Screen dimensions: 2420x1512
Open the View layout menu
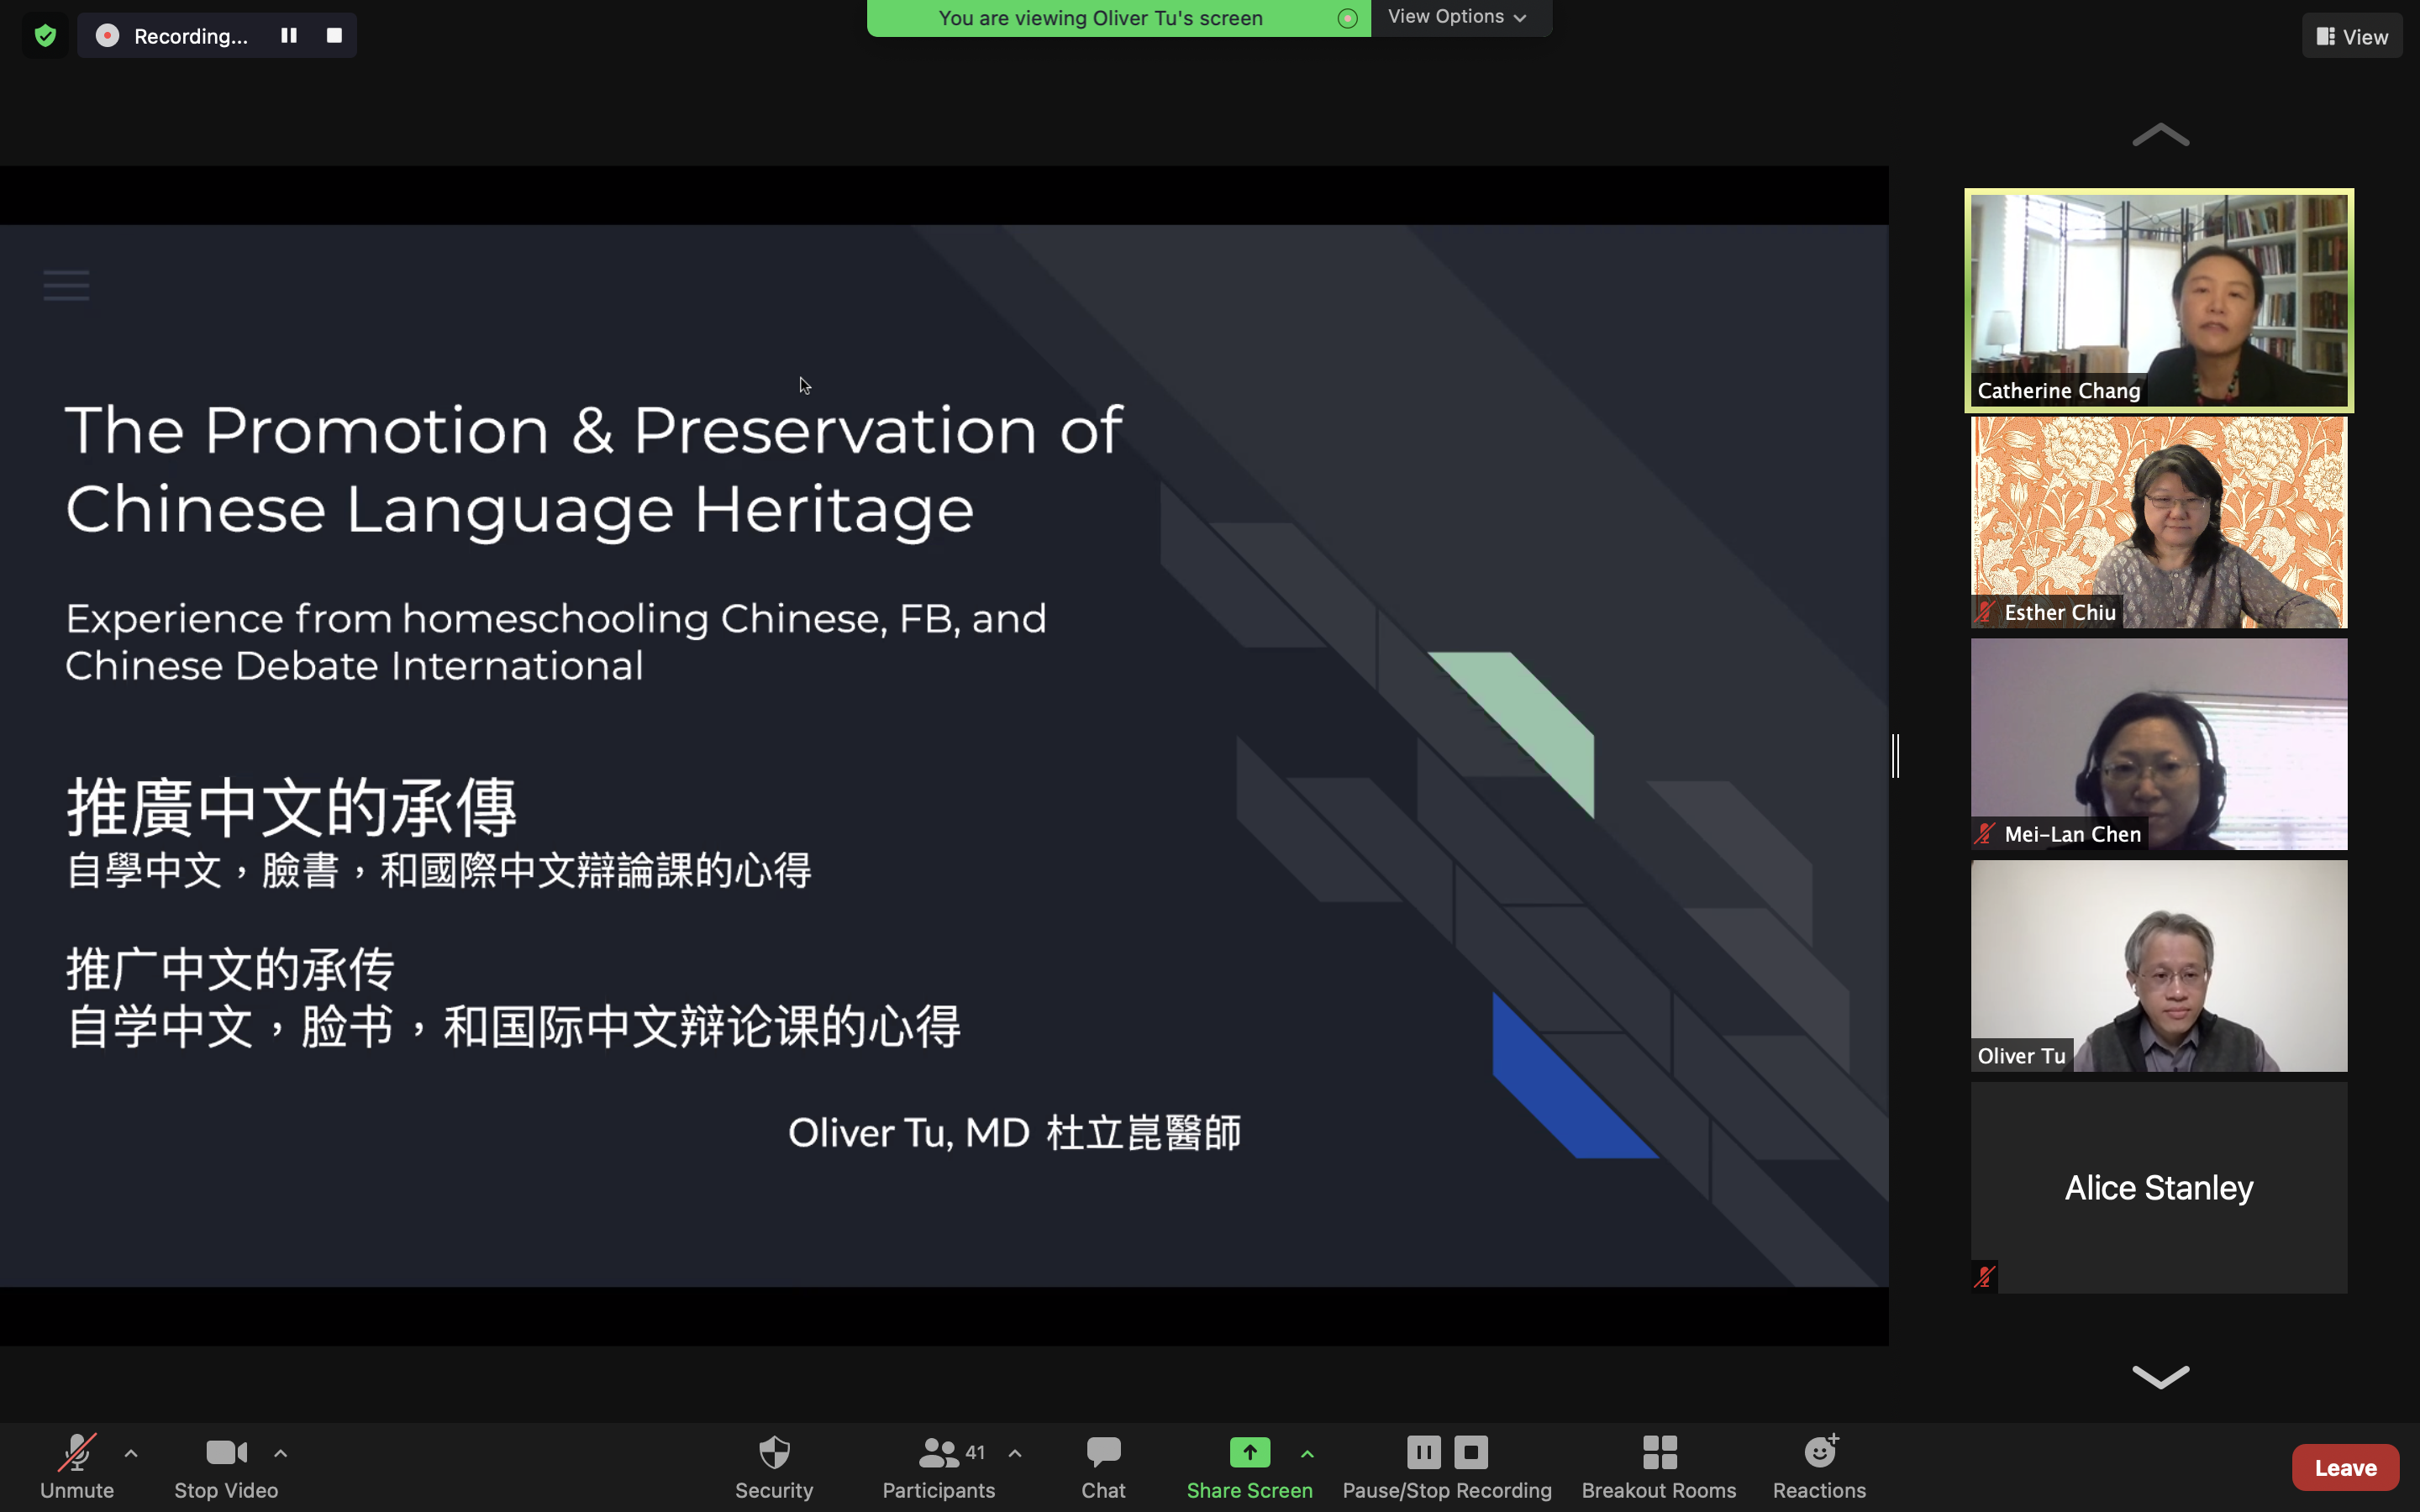pyautogui.click(x=2352, y=36)
